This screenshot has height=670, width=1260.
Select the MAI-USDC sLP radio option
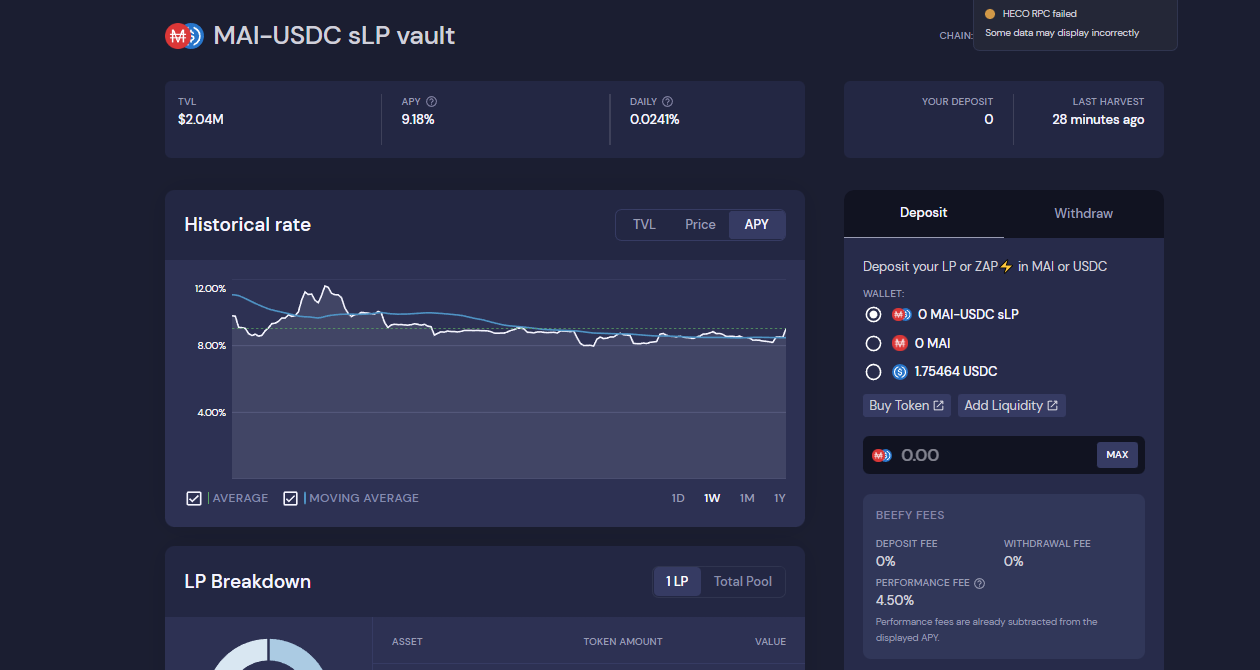point(873,315)
